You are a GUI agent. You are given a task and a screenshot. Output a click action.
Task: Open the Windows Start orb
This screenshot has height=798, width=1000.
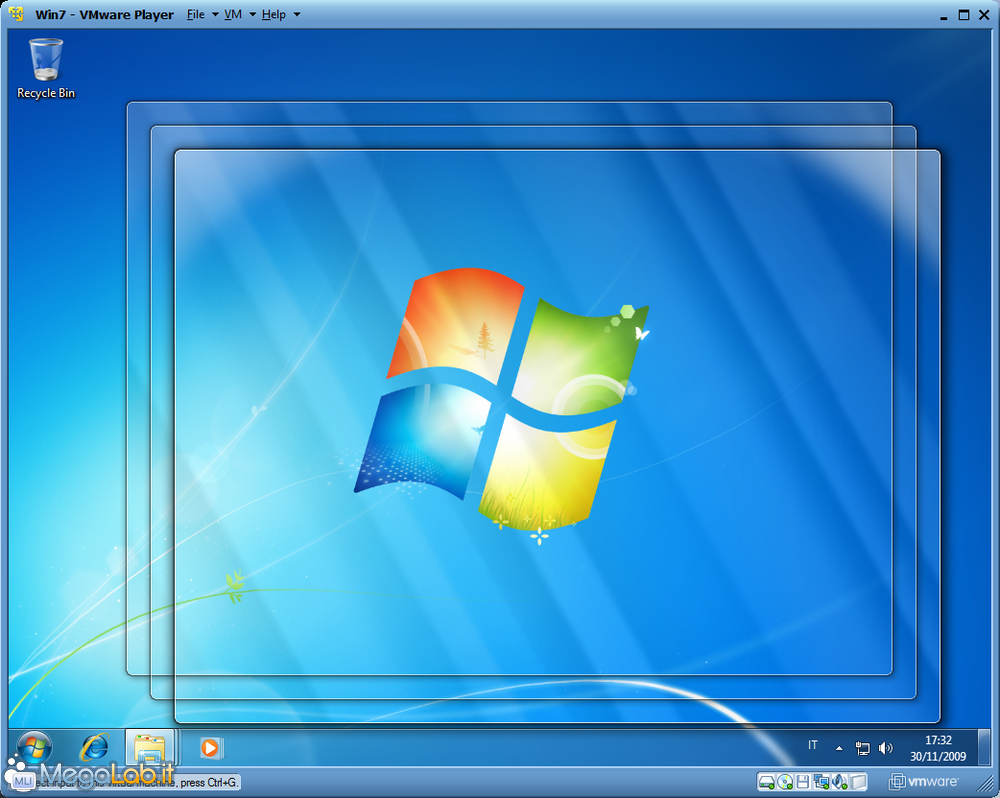click(x=34, y=748)
